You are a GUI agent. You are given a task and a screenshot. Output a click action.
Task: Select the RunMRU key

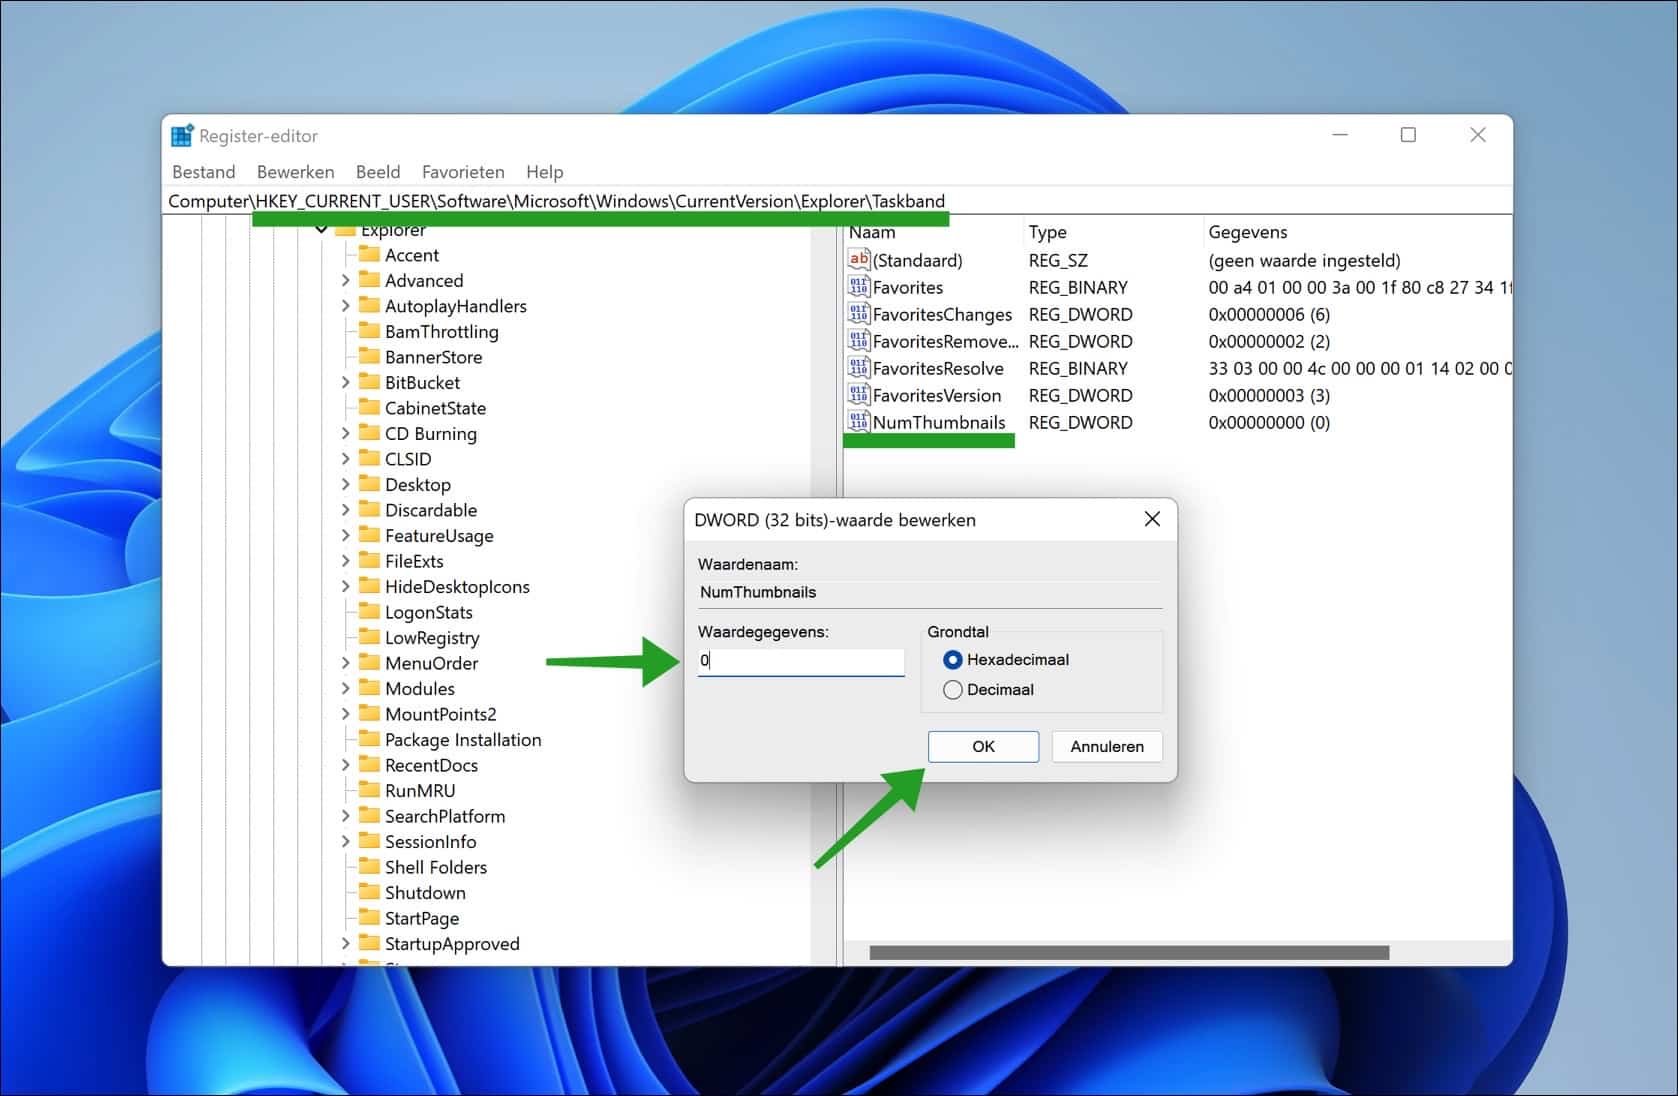point(420,791)
